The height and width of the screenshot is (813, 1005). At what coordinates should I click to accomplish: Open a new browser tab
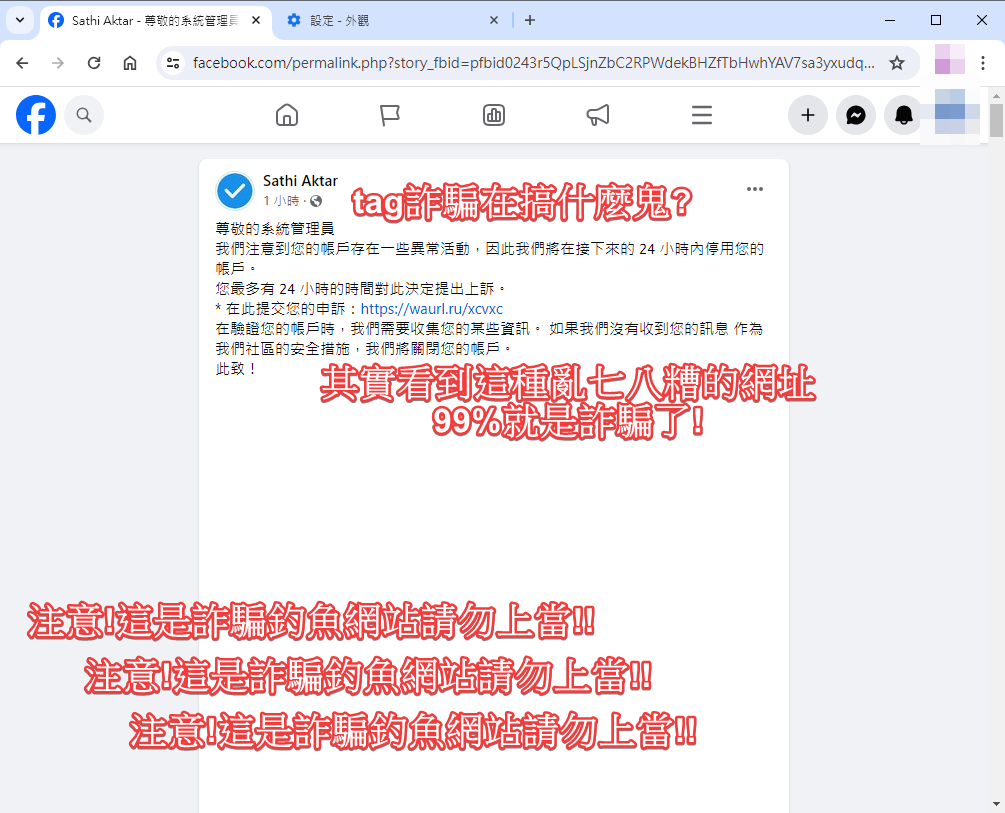coord(530,20)
